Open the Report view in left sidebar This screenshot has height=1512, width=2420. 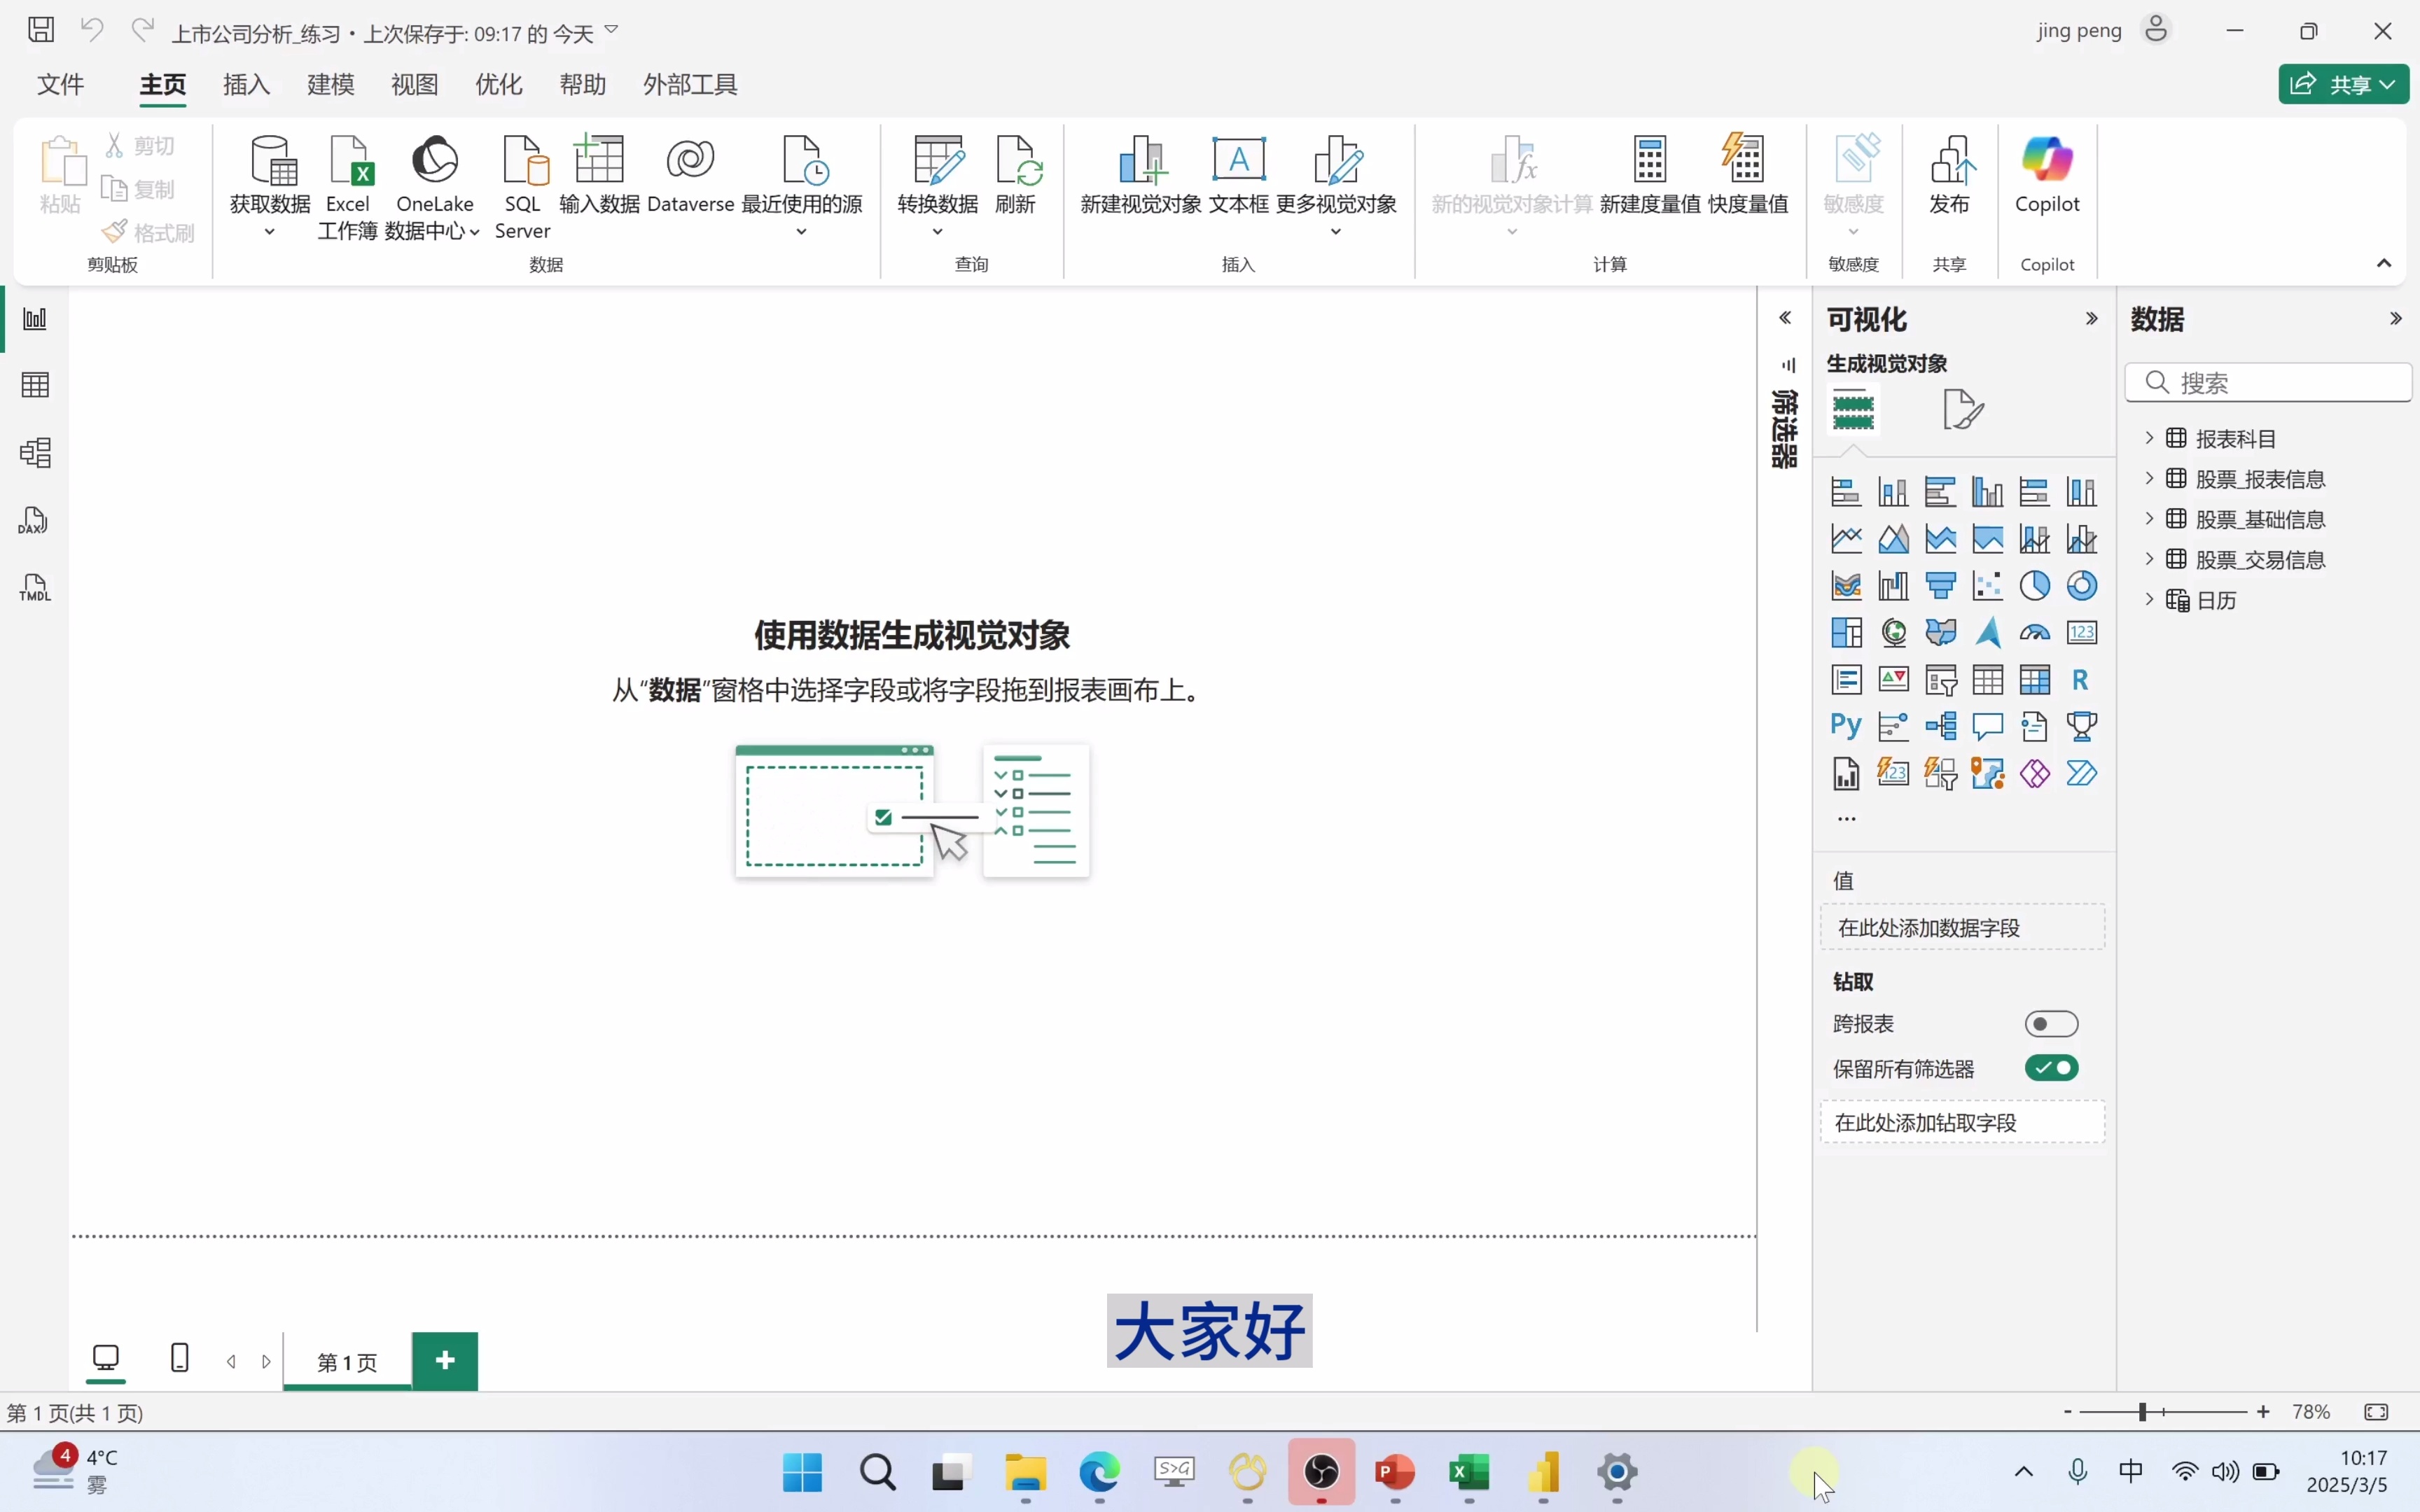[35, 319]
